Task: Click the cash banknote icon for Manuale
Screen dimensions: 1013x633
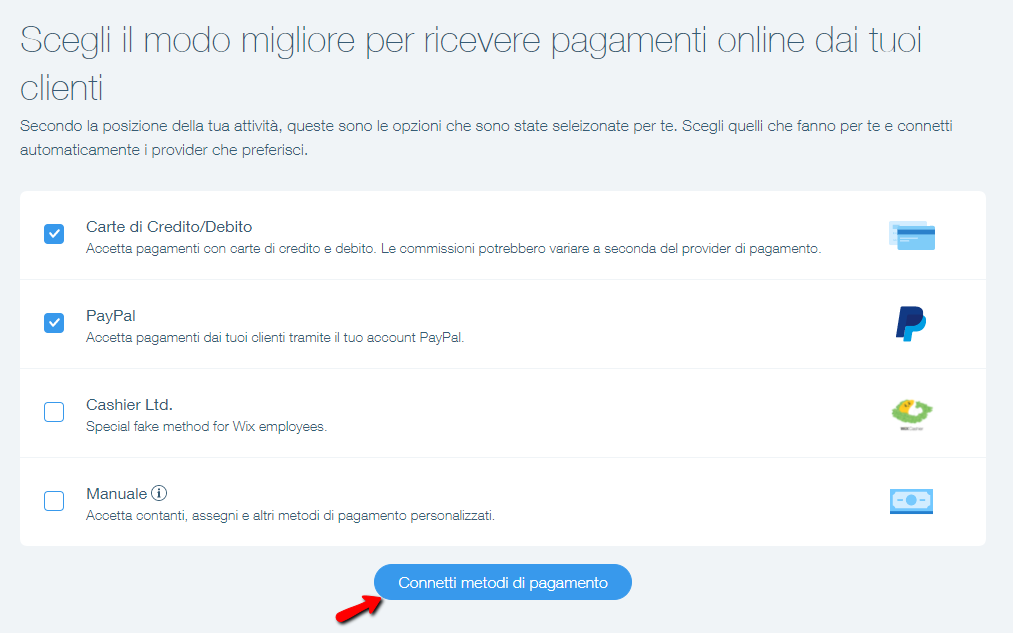Action: pos(912,501)
